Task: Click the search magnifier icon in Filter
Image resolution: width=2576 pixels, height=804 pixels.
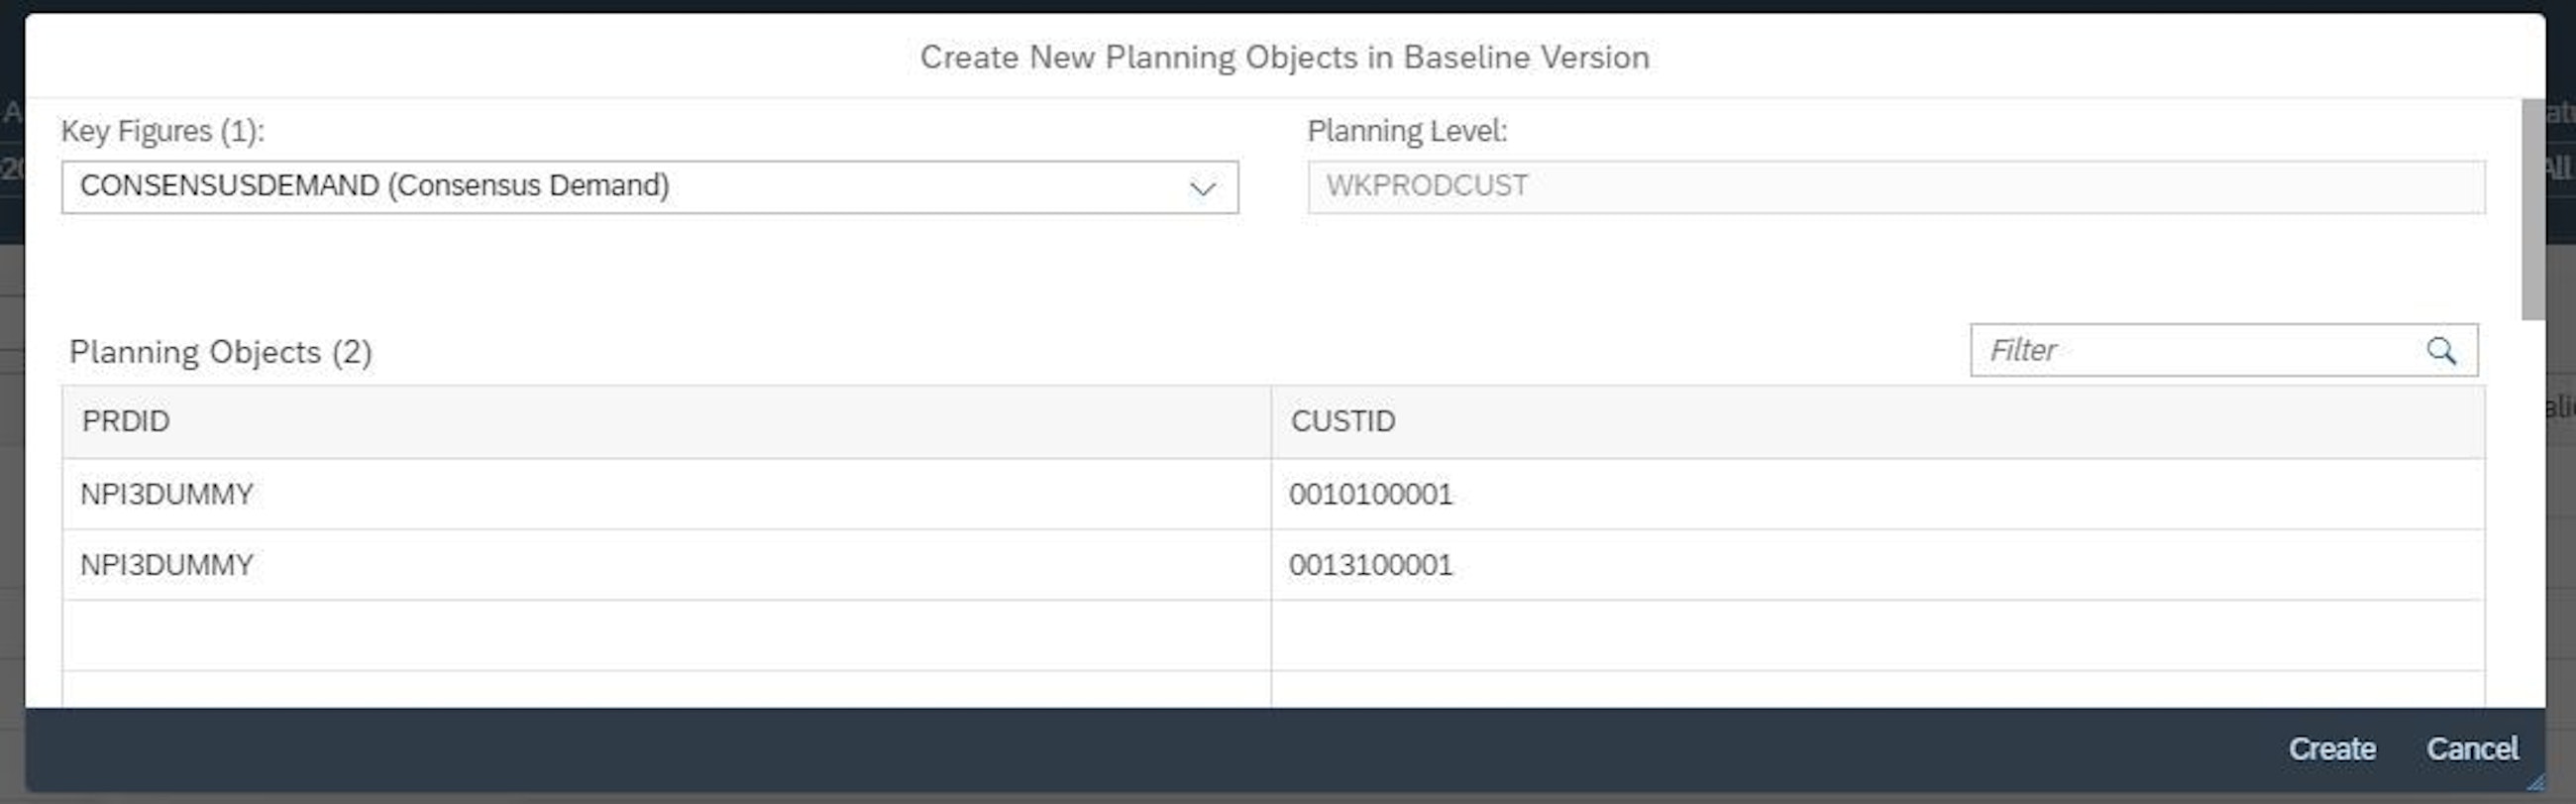Action: coord(2441,351)
